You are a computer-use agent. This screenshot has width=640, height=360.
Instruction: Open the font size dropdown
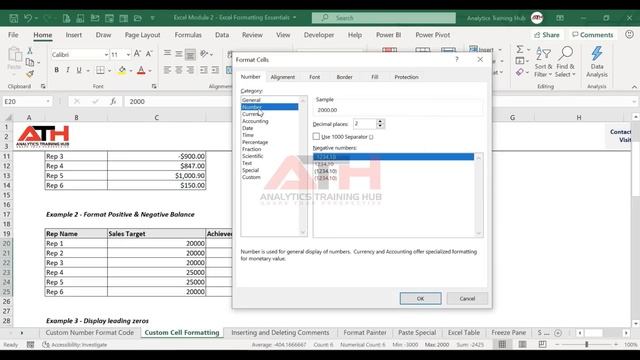click(128, 54)
